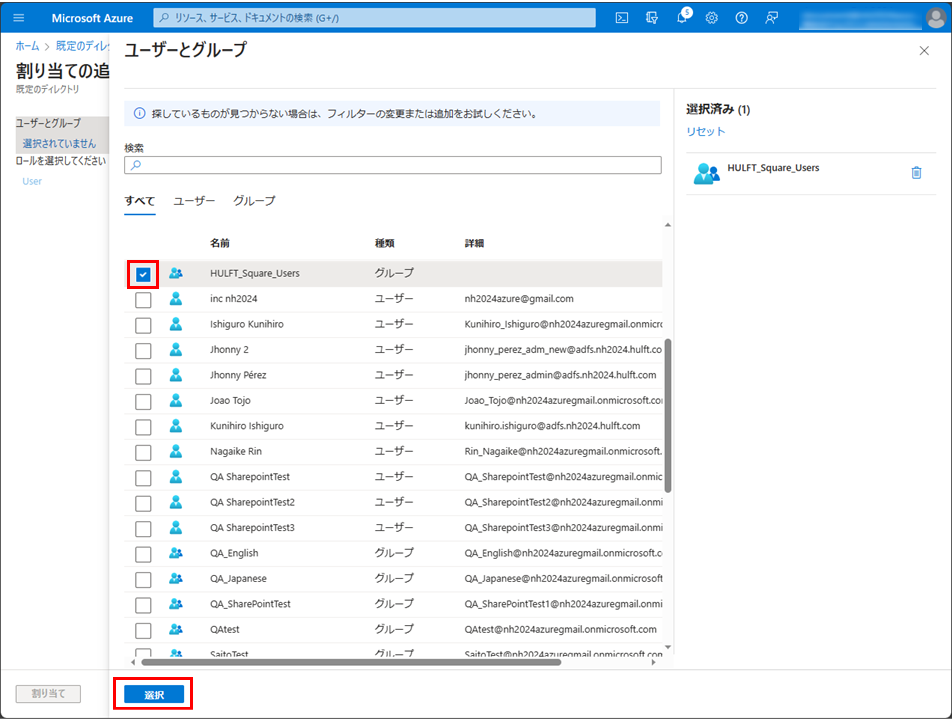This screenshot has width=952, height=720.
Task: Open the help question mark icon
Action: click(x=741, y=18)
